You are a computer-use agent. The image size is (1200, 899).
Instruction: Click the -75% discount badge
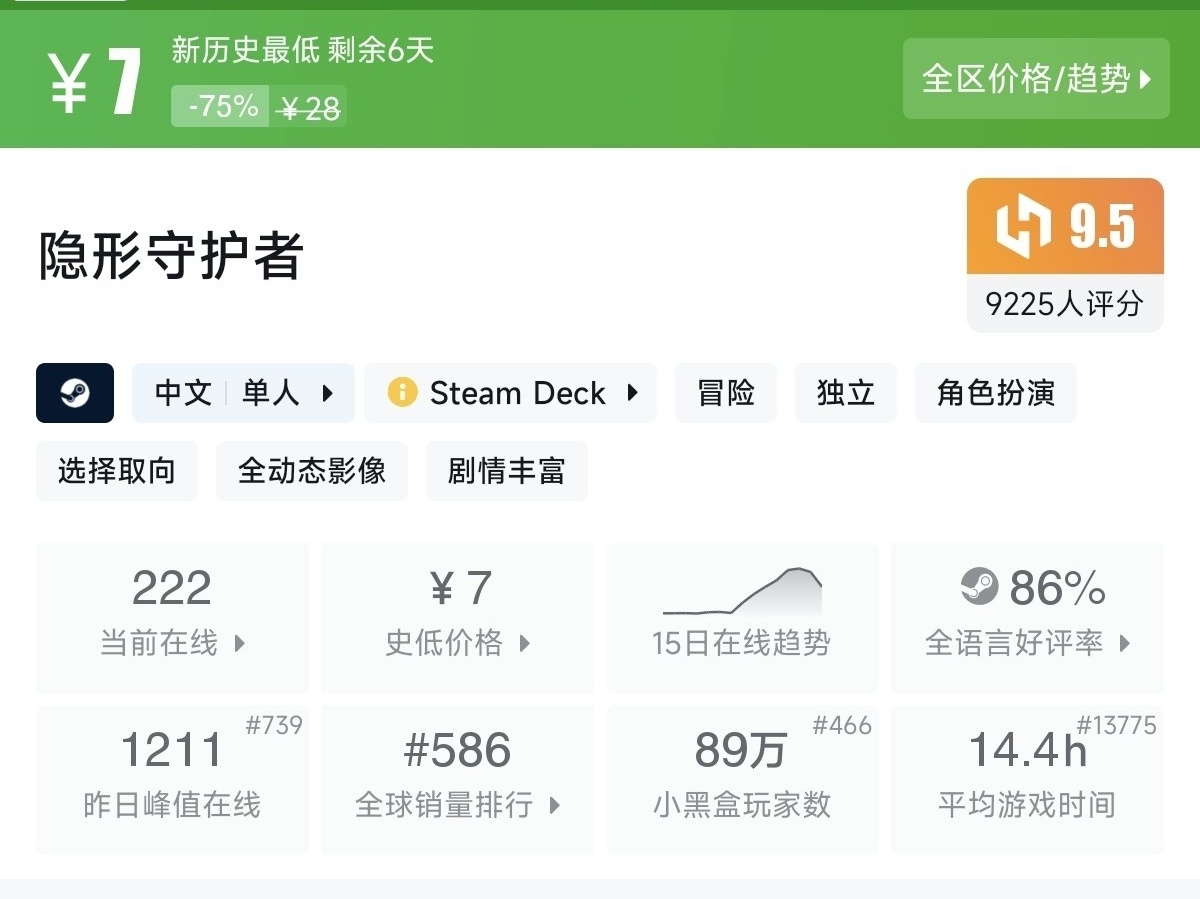220,106
